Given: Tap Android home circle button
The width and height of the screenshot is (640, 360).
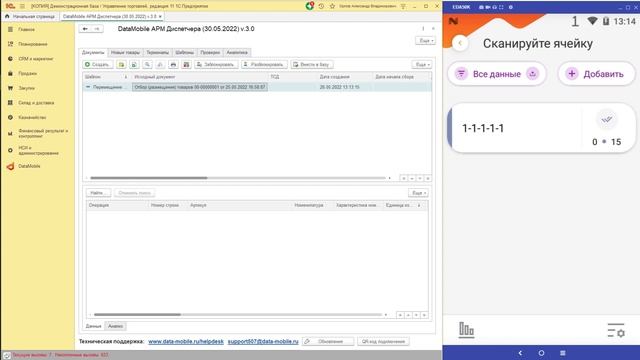Looking at the screenshot, I should 541,353.
